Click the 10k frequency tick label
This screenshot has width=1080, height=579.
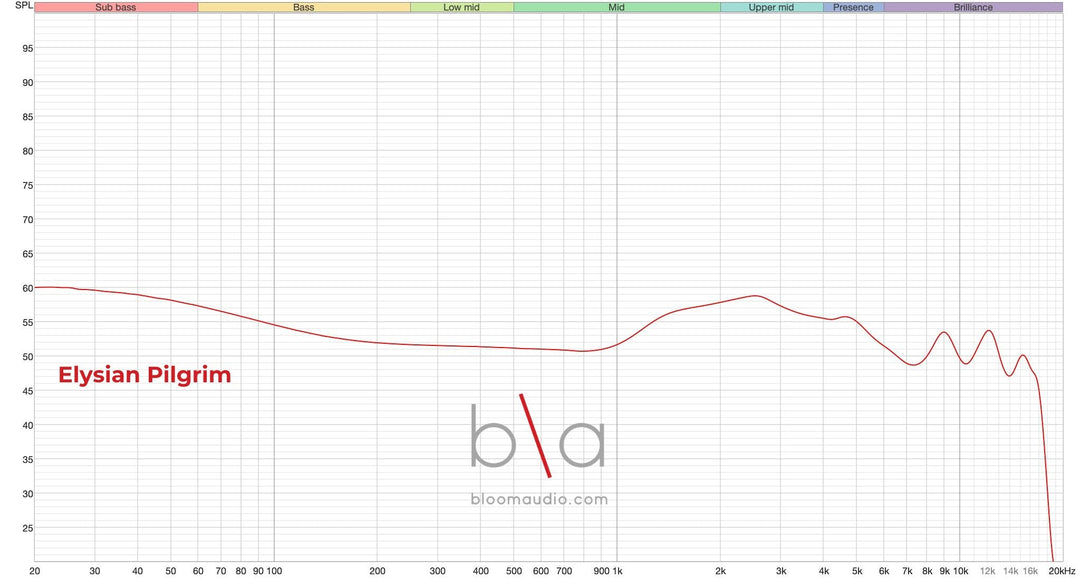961,571
